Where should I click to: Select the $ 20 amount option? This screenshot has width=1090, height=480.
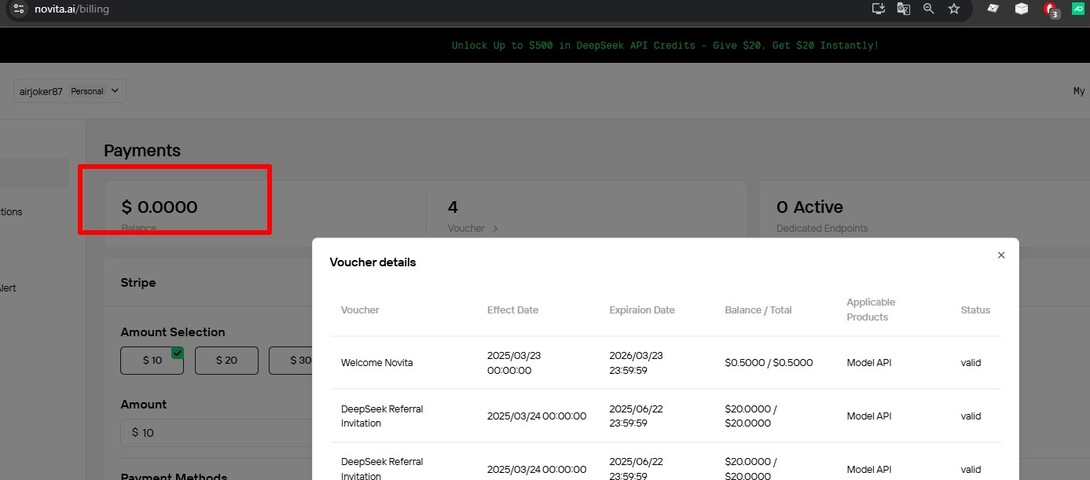click(226, 360)
